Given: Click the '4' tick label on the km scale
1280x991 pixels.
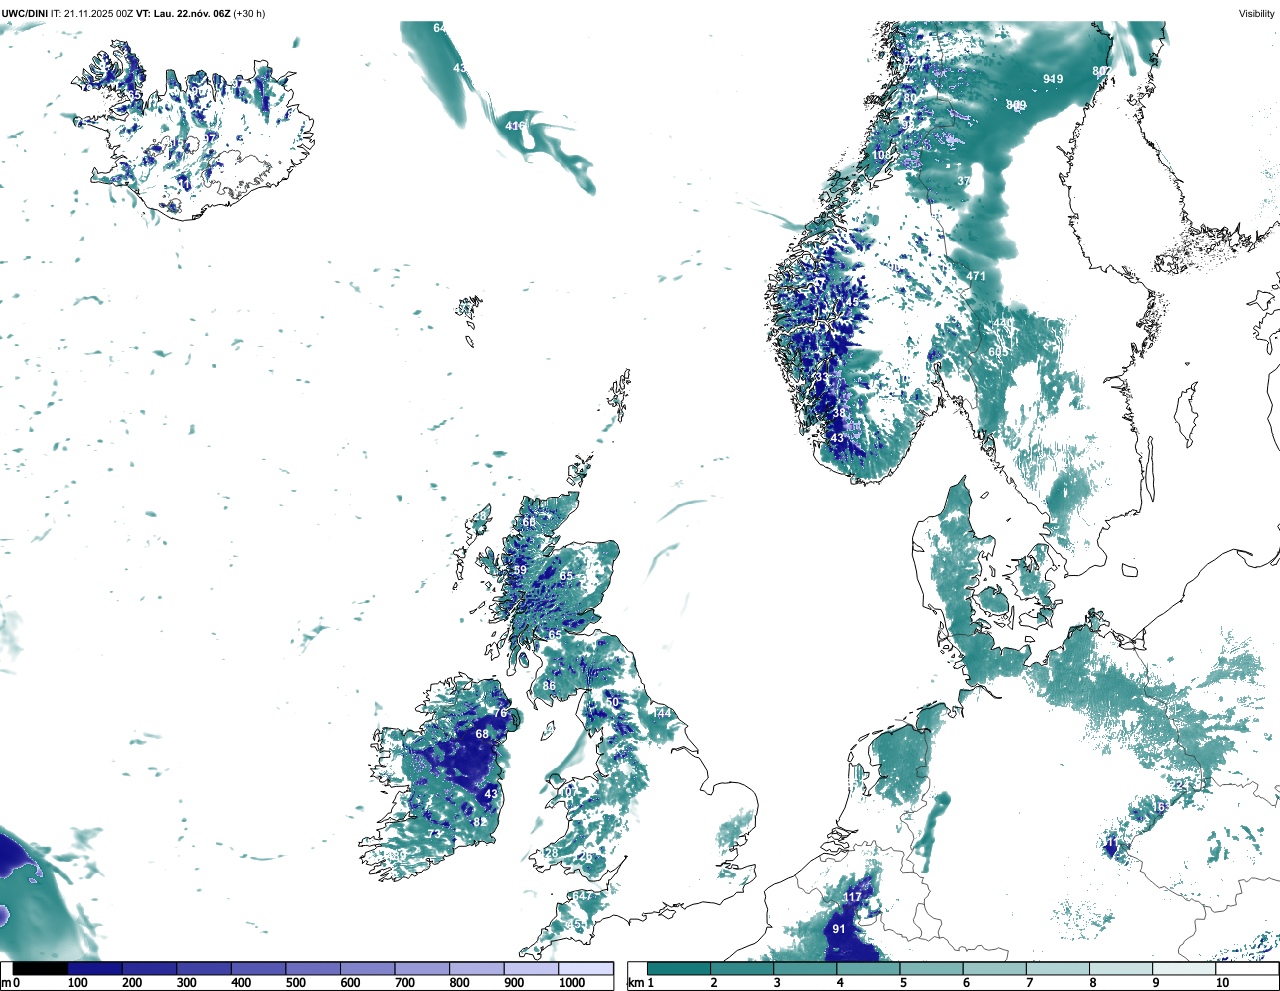Looking at the screenshot, I should 839,983.
